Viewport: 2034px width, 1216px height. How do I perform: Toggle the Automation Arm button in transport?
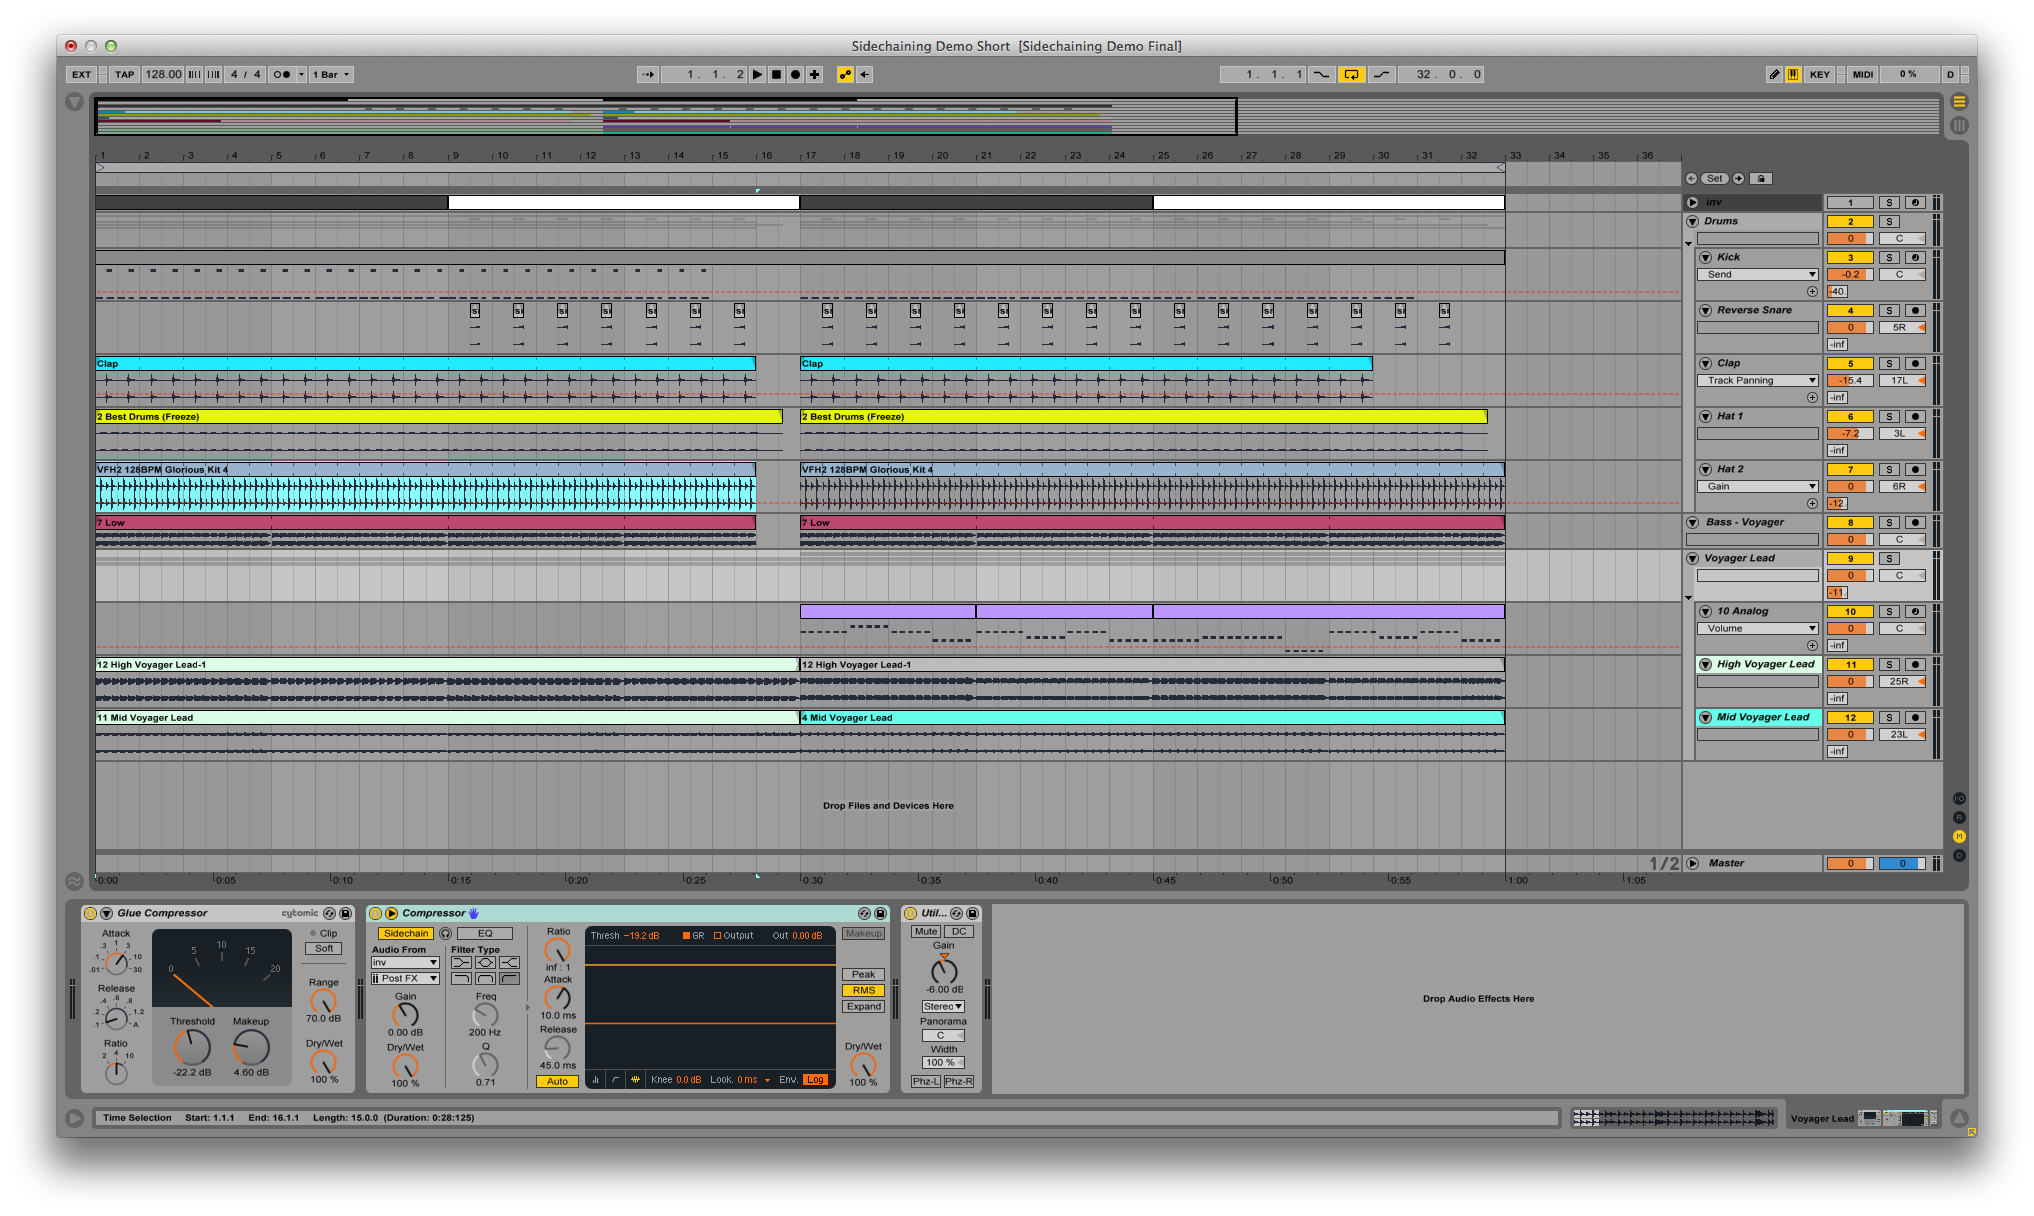click(x=845, y=75)
